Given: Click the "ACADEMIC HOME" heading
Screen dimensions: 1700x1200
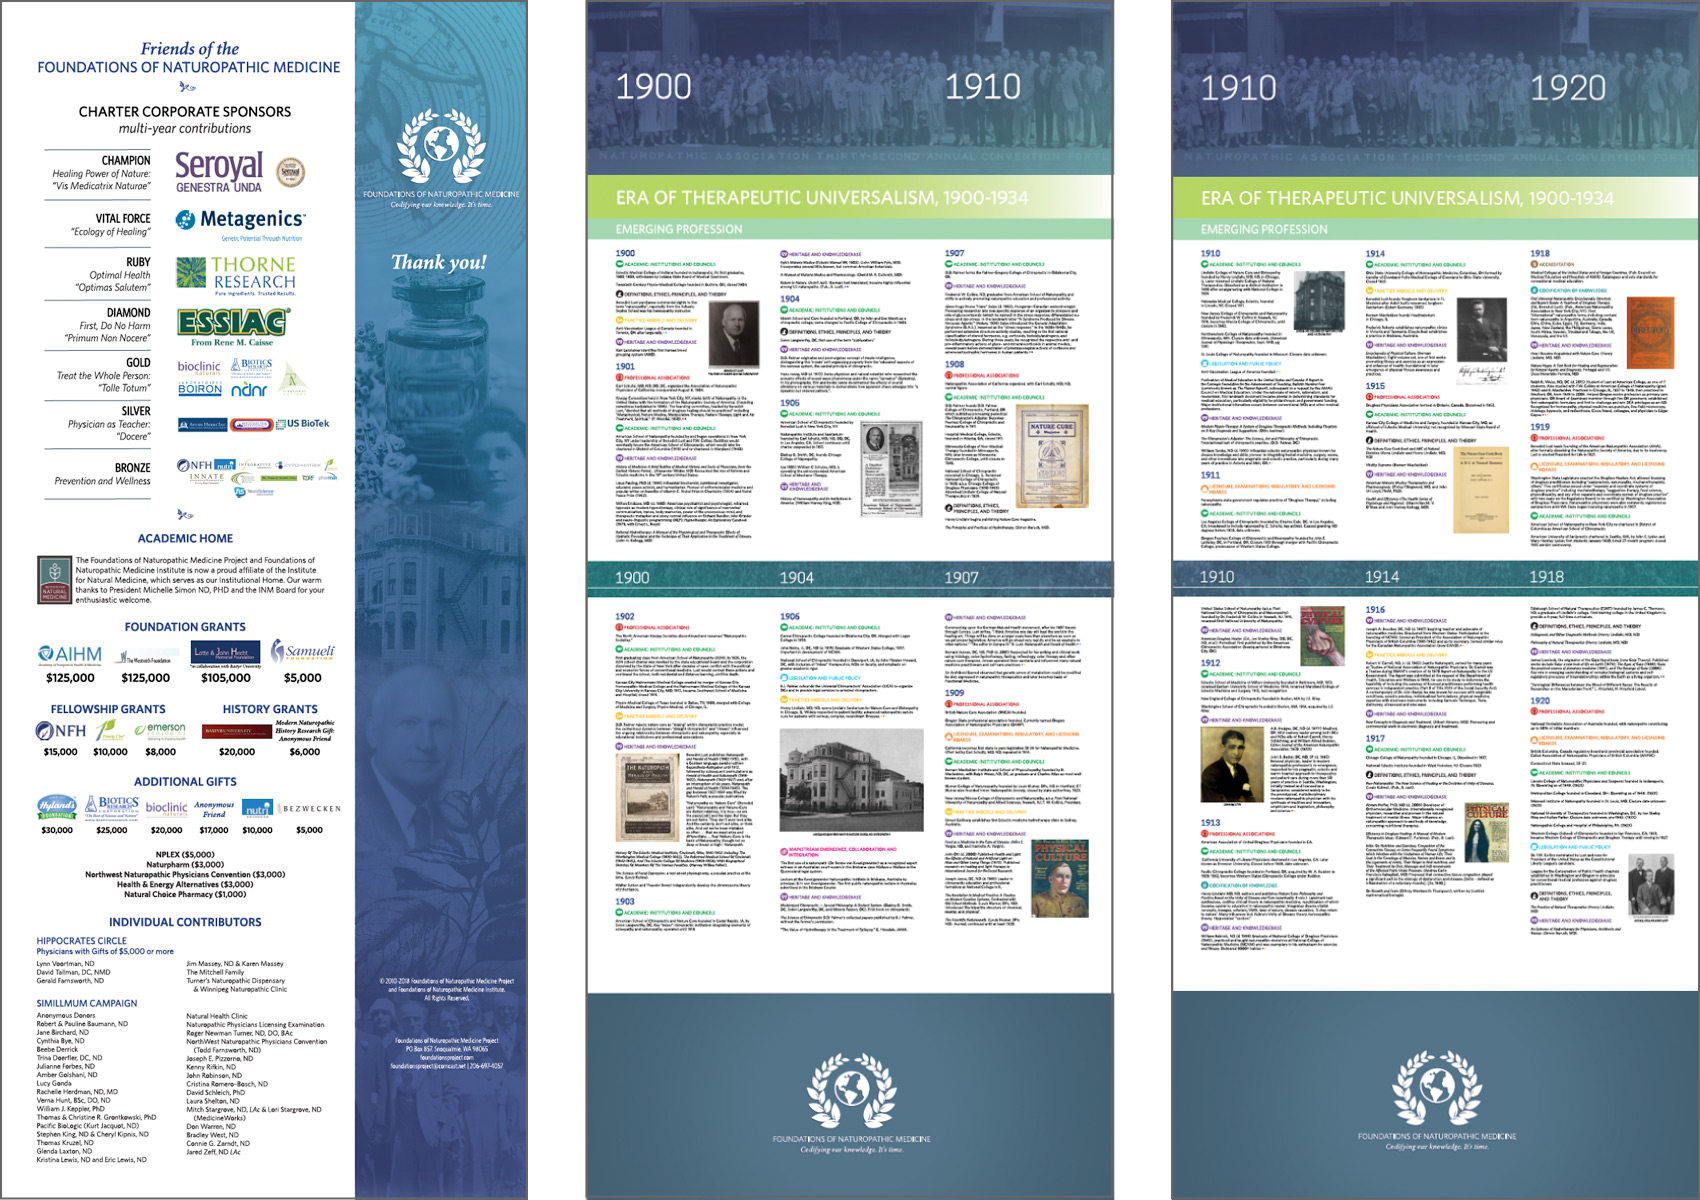Looking at the screenshot, I should (x=185, y=538).
